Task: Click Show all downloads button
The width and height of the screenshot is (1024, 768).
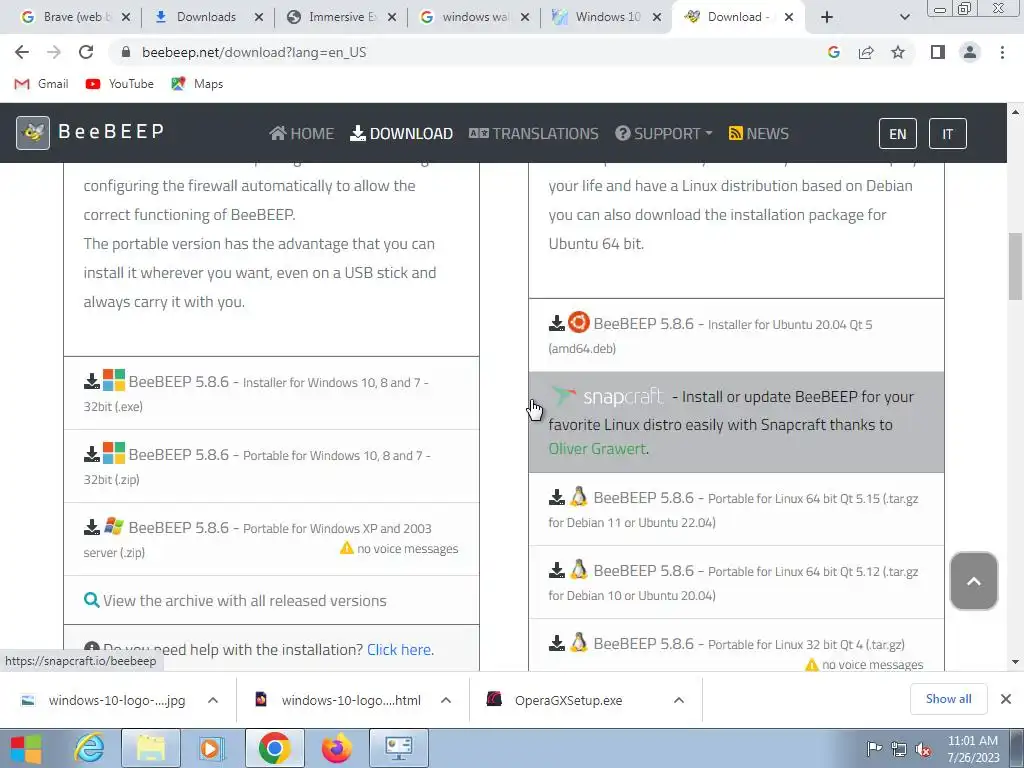Action: 948,699
